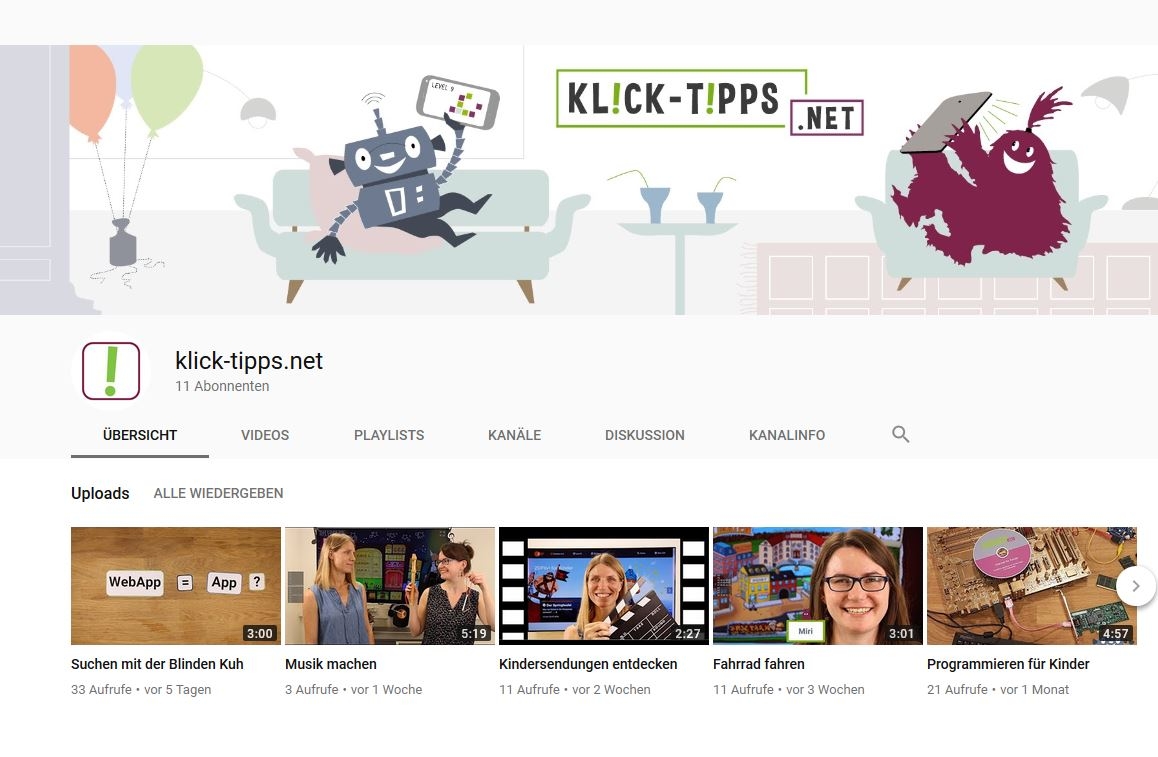1158x757 pixels.
Task: Open the WebApp = App video thumbnail
Action: click(x=176, y=586)
